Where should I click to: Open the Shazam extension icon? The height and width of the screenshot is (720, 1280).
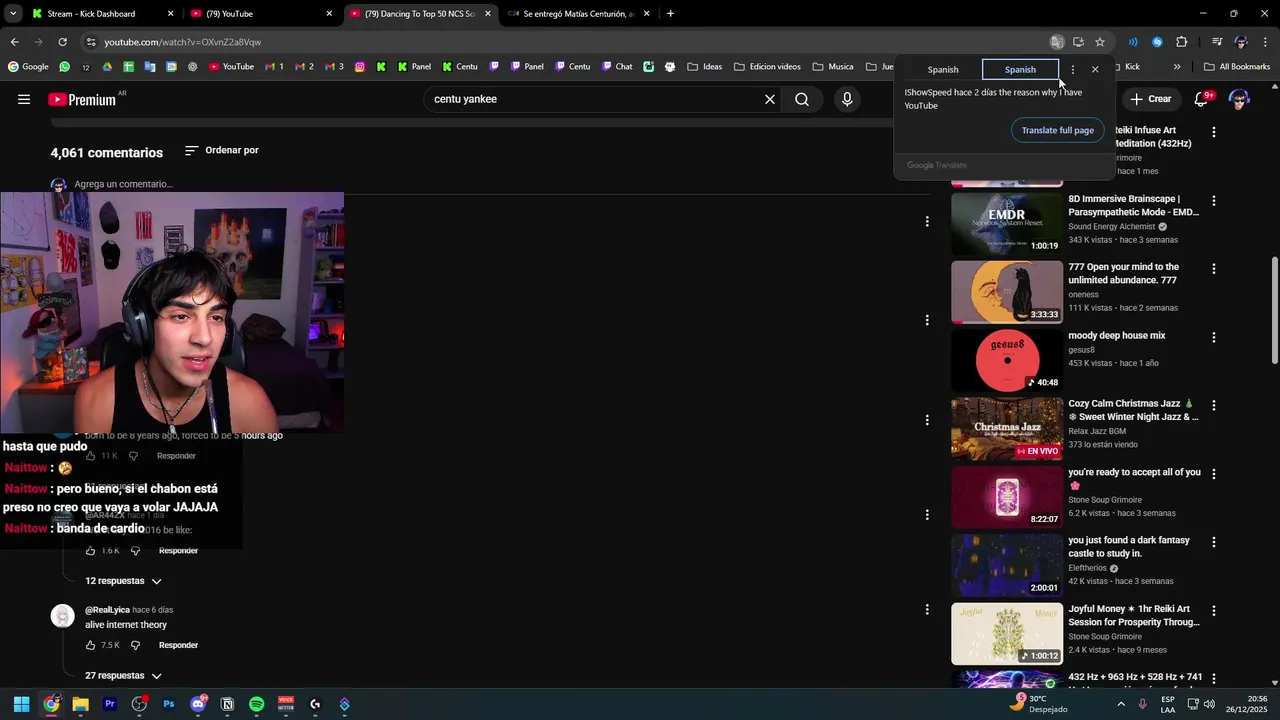pyautogui.click(x=1157, y=42)
